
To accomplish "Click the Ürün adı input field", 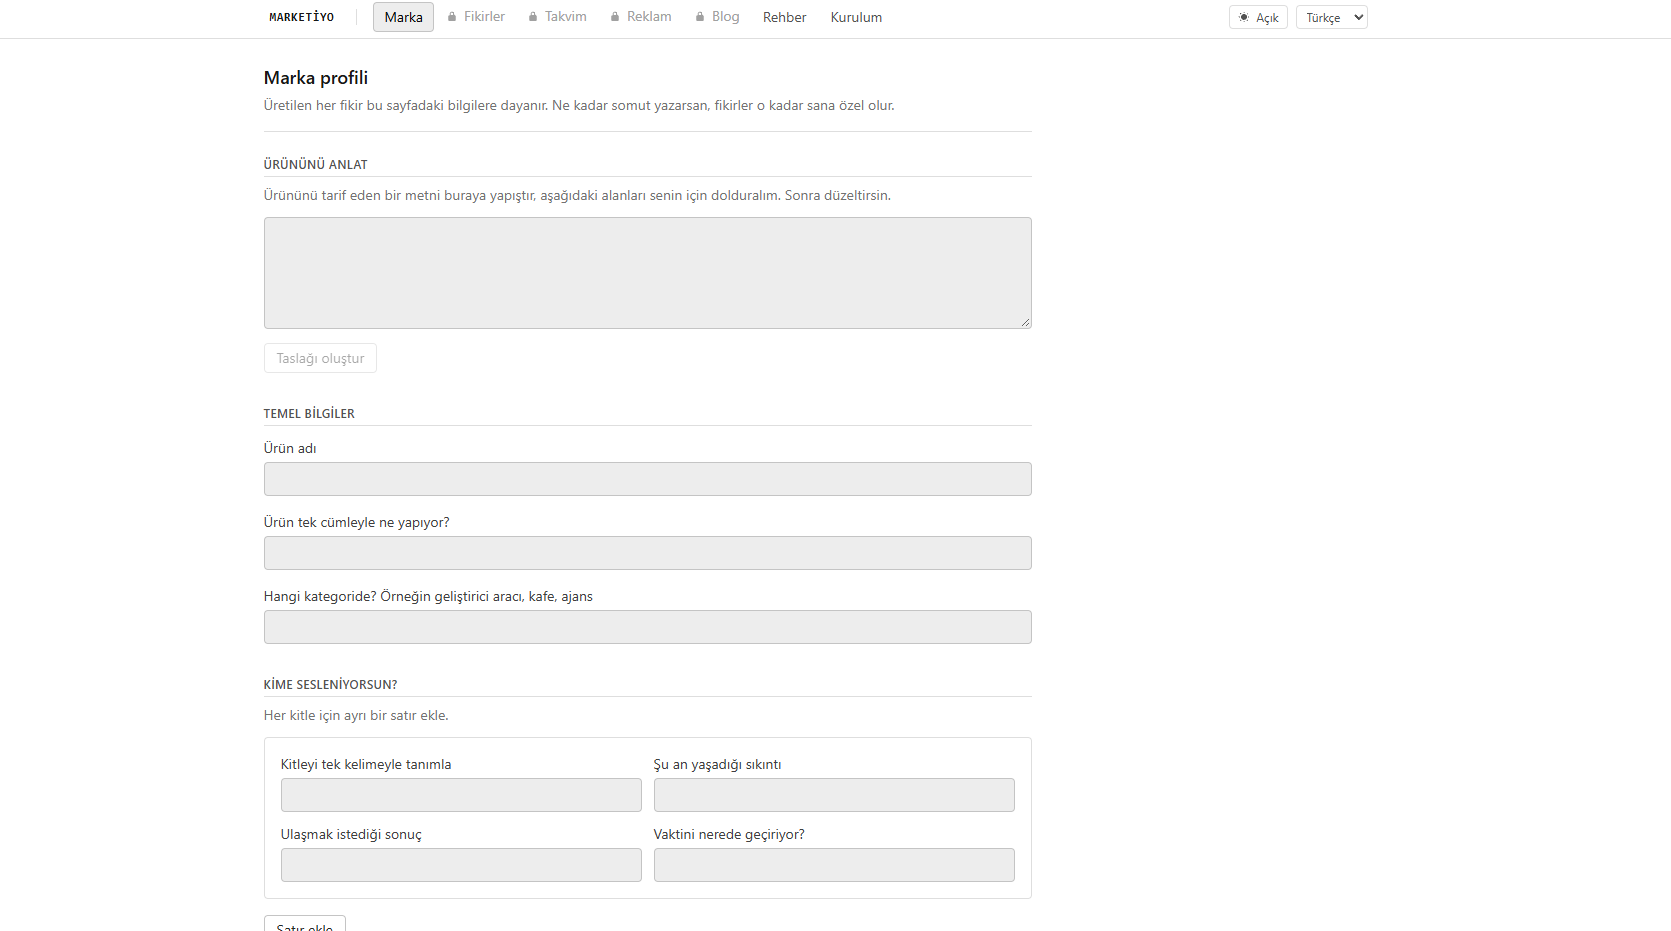I will tap(648, 479).
